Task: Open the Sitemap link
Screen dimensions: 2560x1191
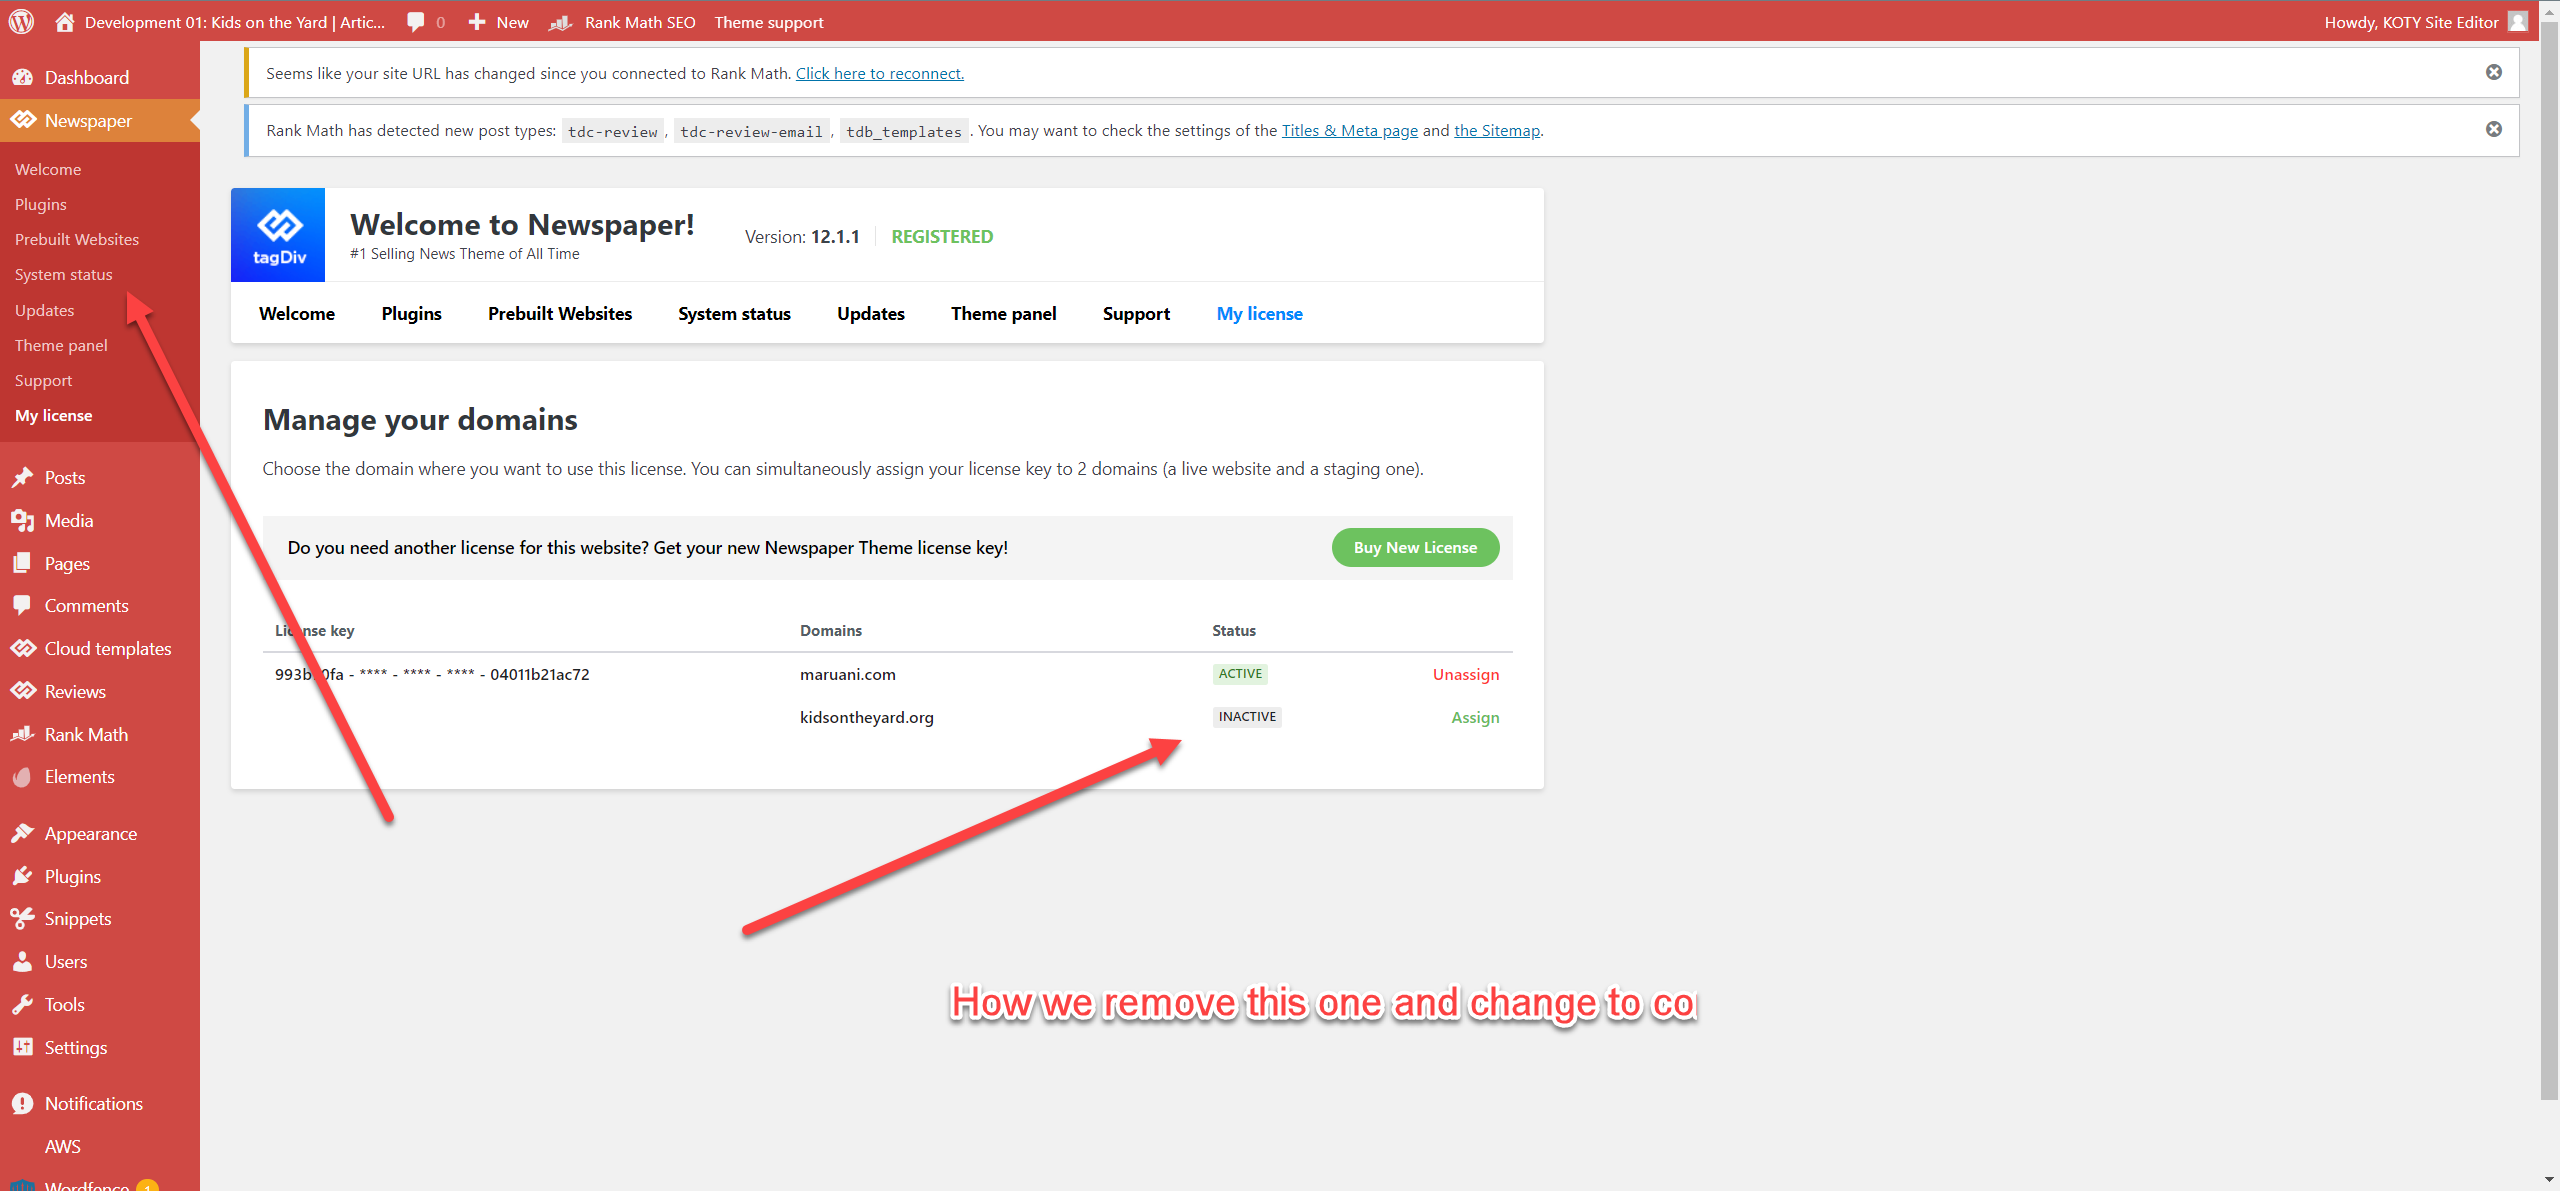Action: (1497, 130)
